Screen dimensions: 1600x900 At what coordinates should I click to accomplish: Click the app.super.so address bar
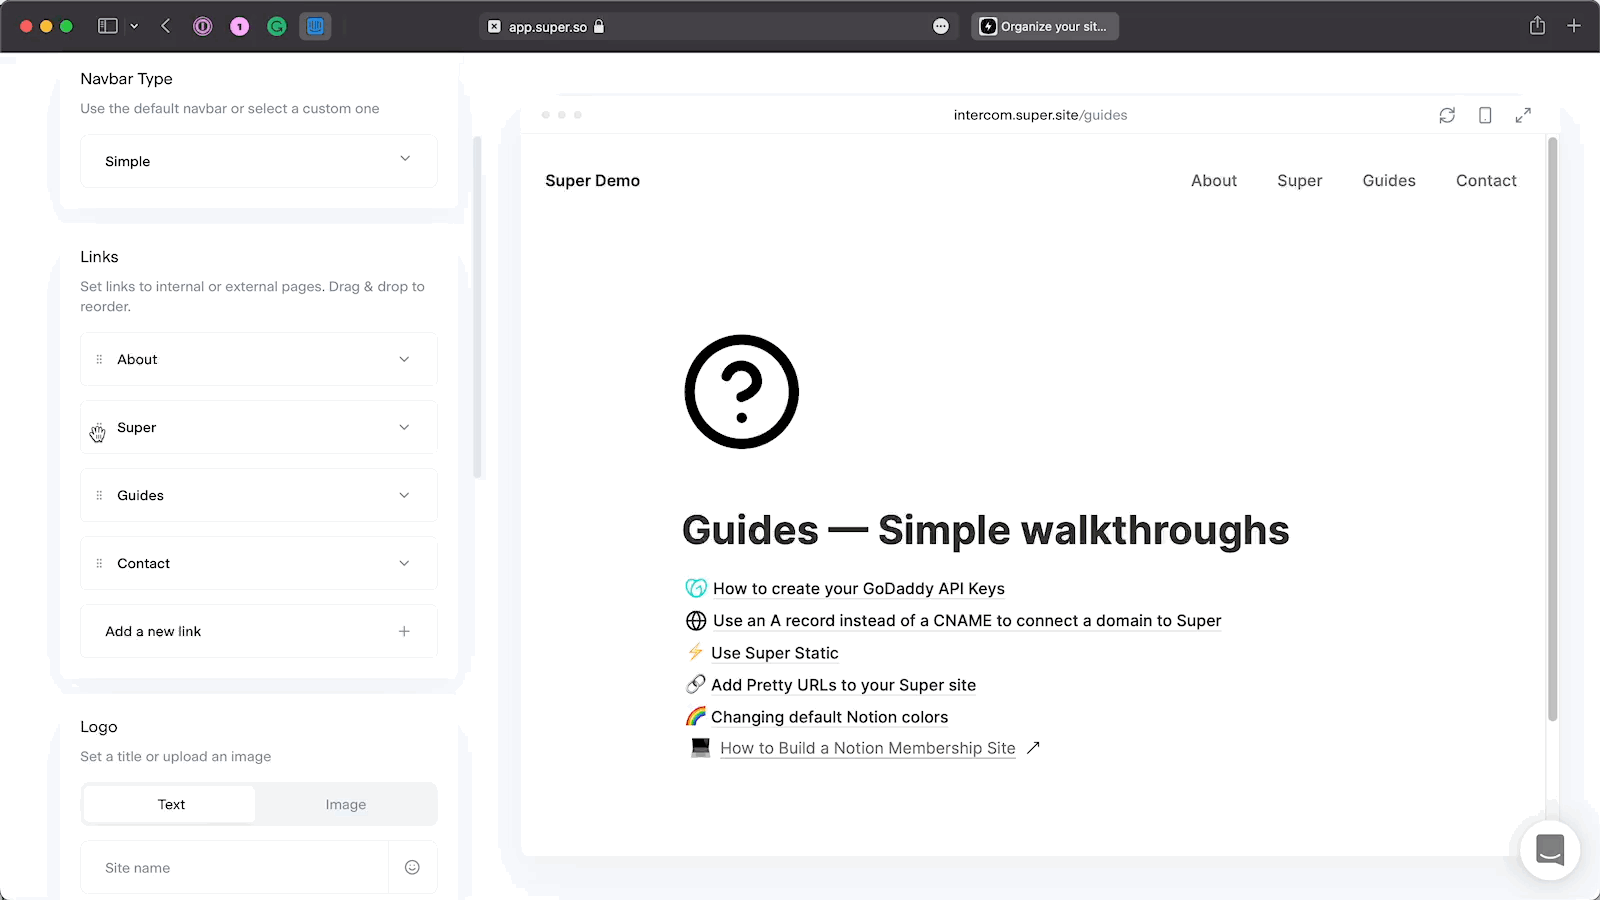pyautogui.click(x=718, y=27)
